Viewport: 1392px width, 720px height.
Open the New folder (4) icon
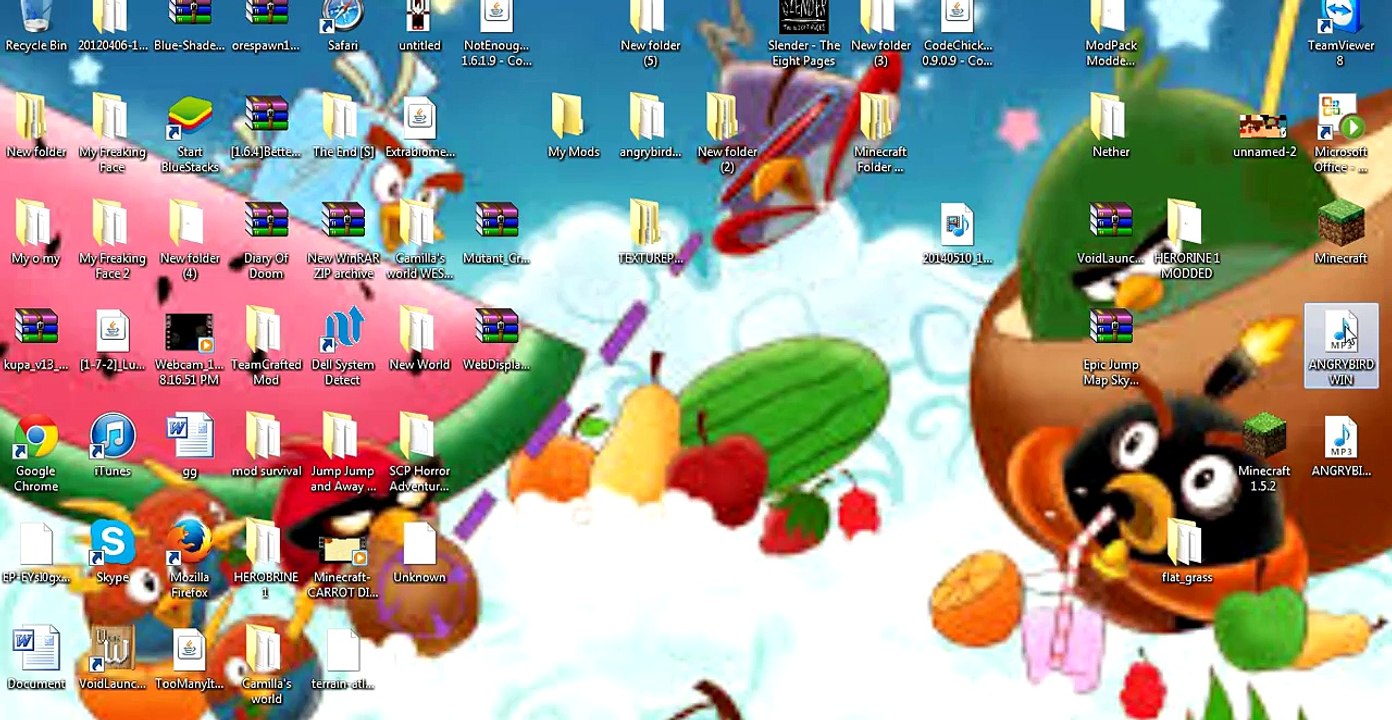coord(190,241)
